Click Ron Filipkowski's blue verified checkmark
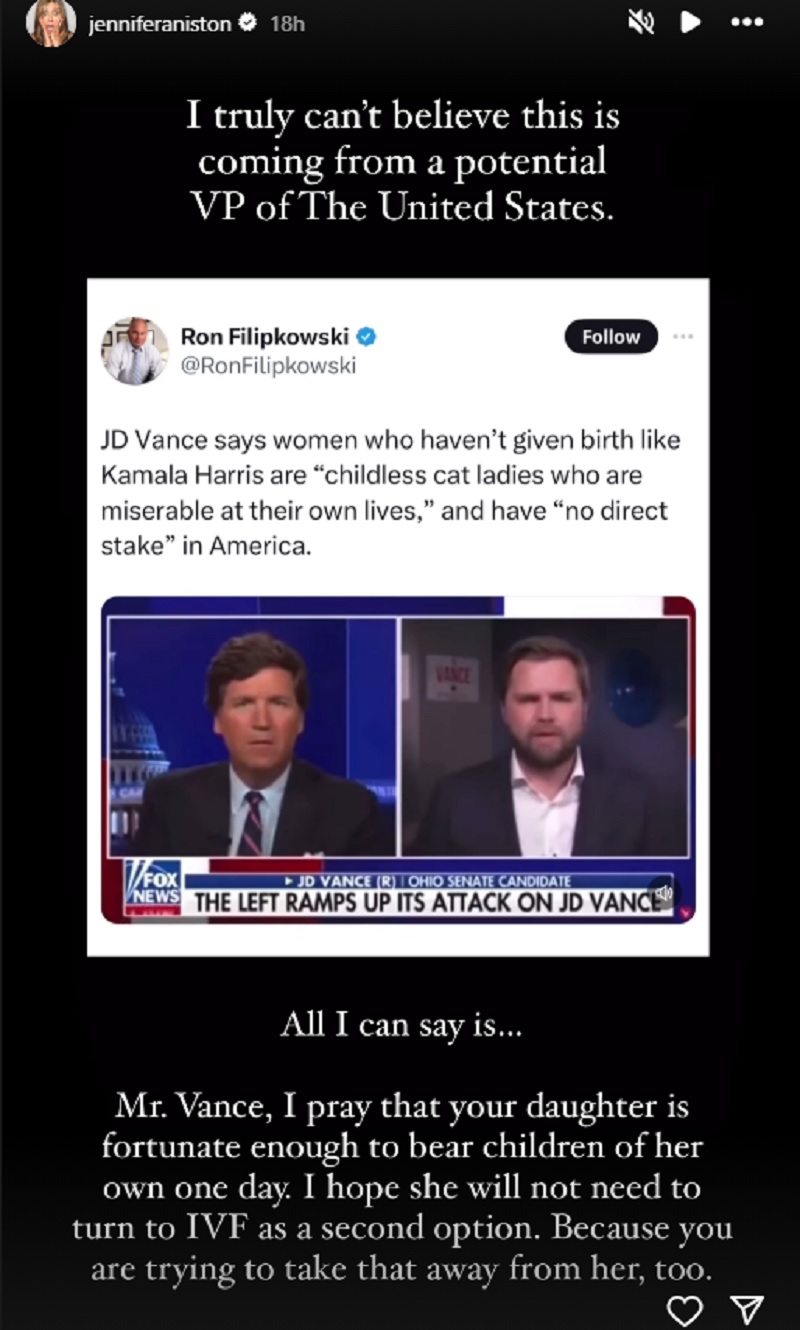This screenshot has height=1330, width=800. [366, 337]
